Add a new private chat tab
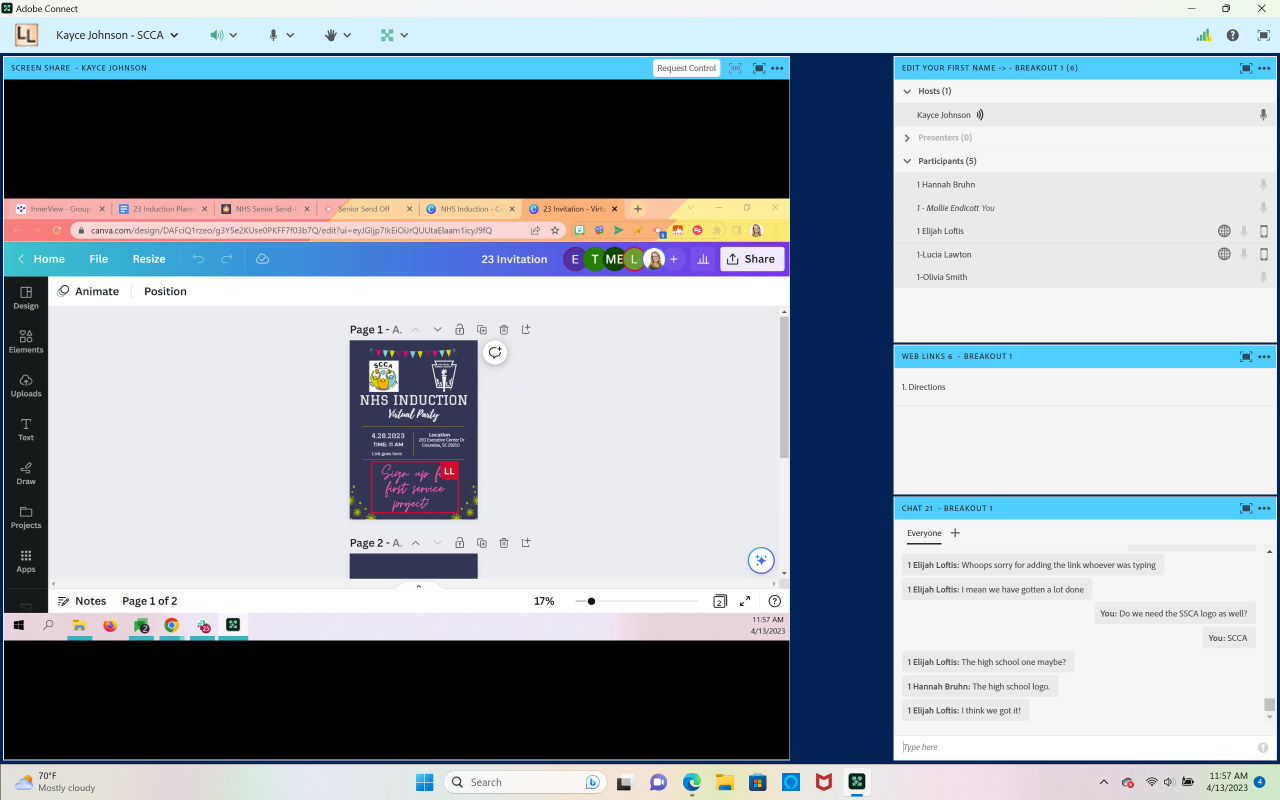This screenshot has height=800, width=1280. coord(955,533)
